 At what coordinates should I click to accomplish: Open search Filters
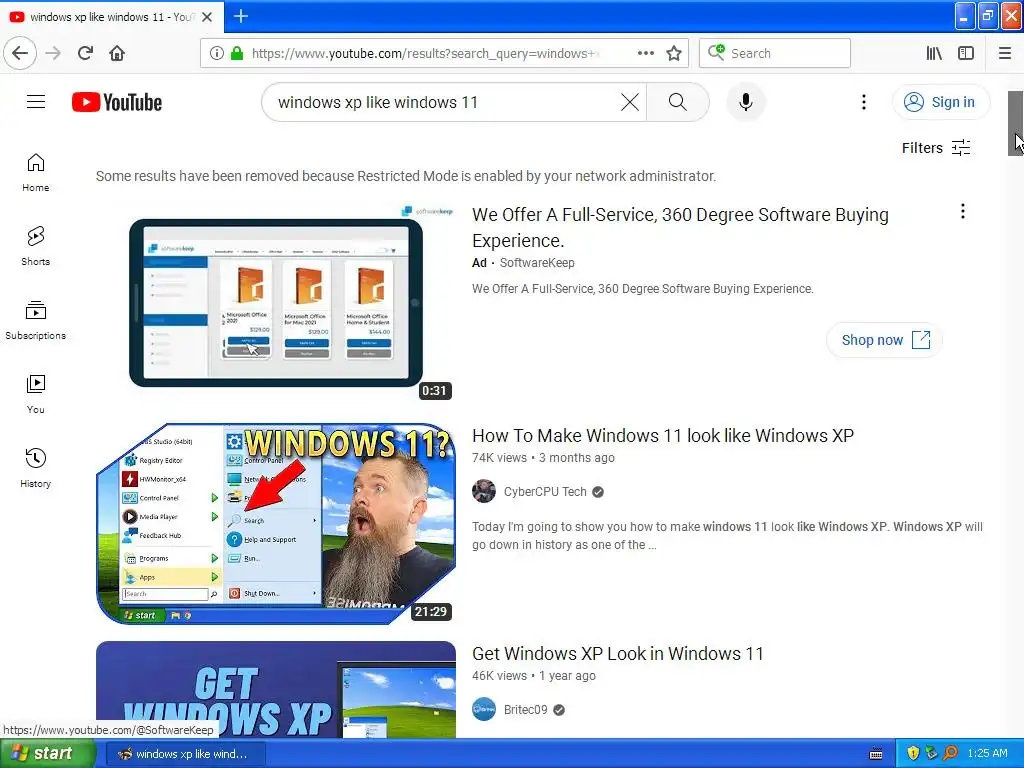(x=936, y=148)
